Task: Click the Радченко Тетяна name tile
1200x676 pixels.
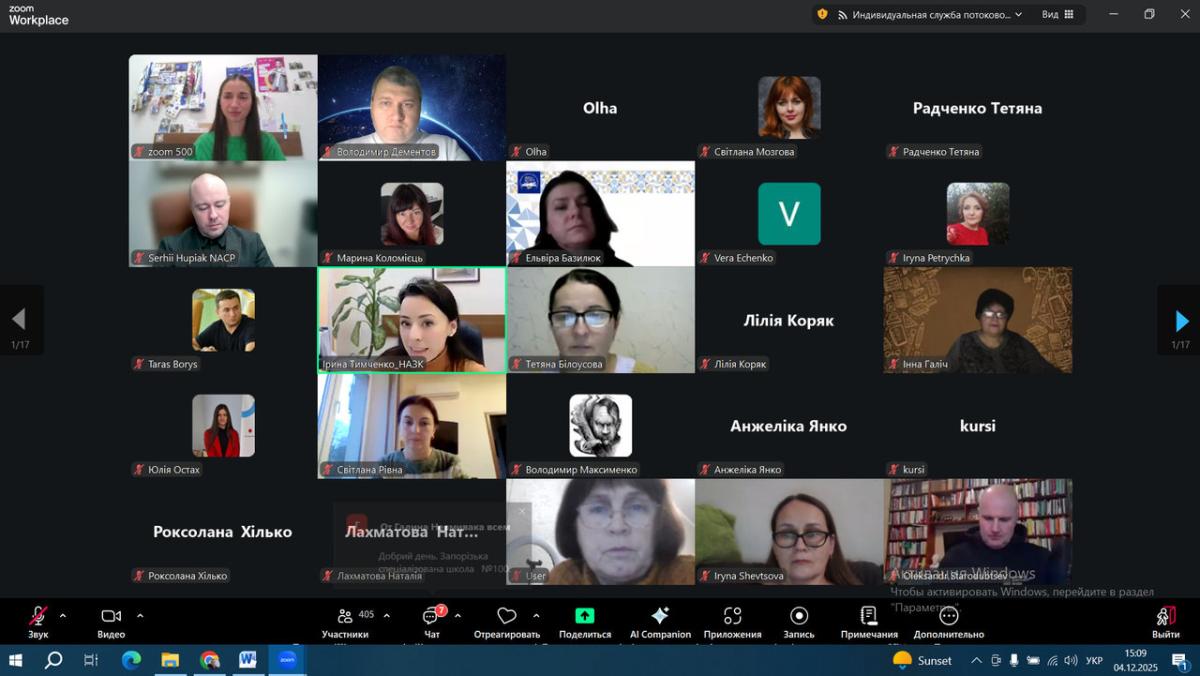Action: (977, 108)
